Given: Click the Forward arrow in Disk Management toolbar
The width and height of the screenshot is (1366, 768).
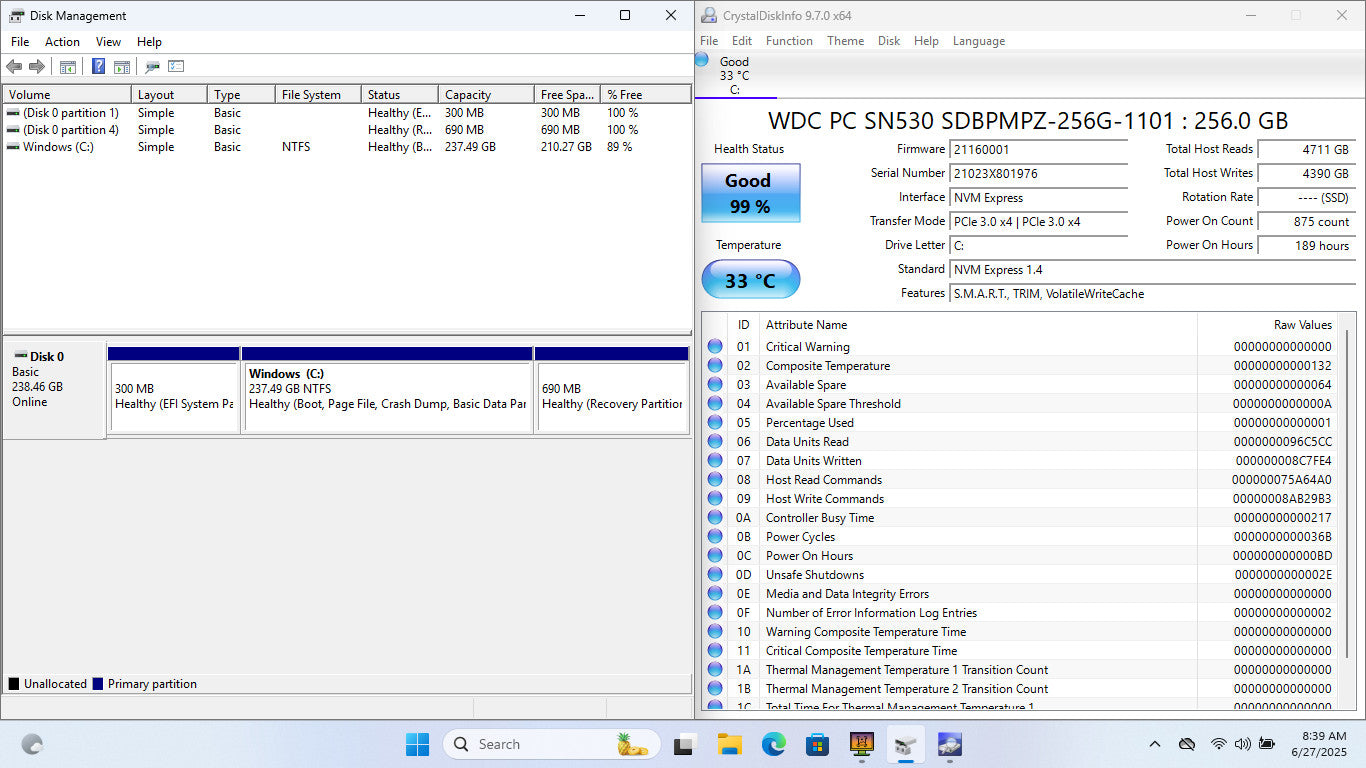Looking at the screenshot, I should [x=37, y=67].
